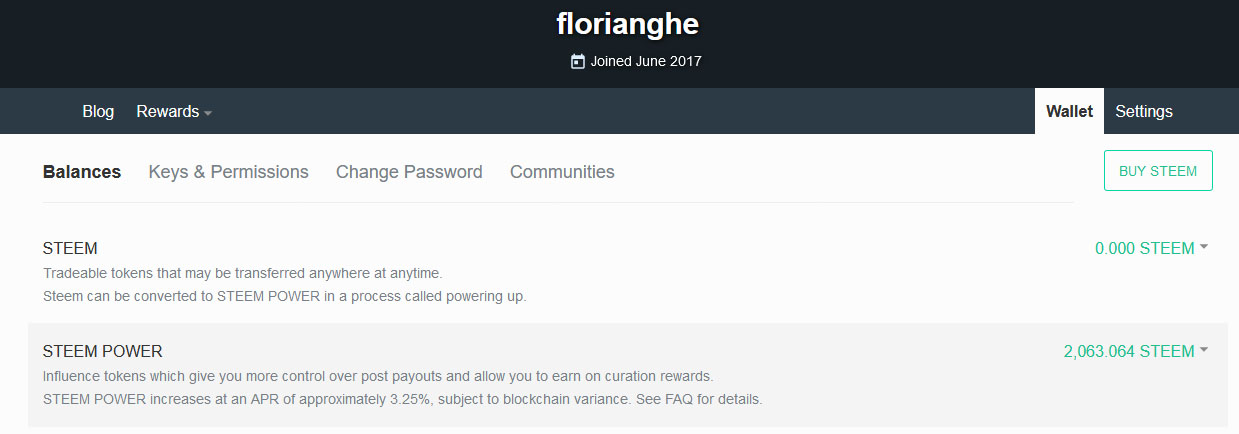View the Communities section

pos(562,172)
